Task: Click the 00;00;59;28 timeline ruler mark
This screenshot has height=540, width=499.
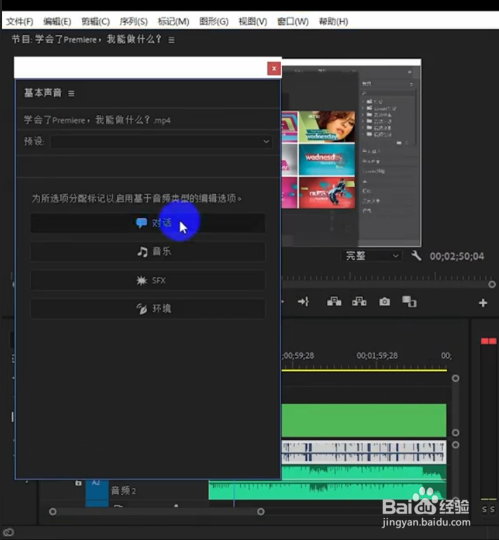Action: 298,355
